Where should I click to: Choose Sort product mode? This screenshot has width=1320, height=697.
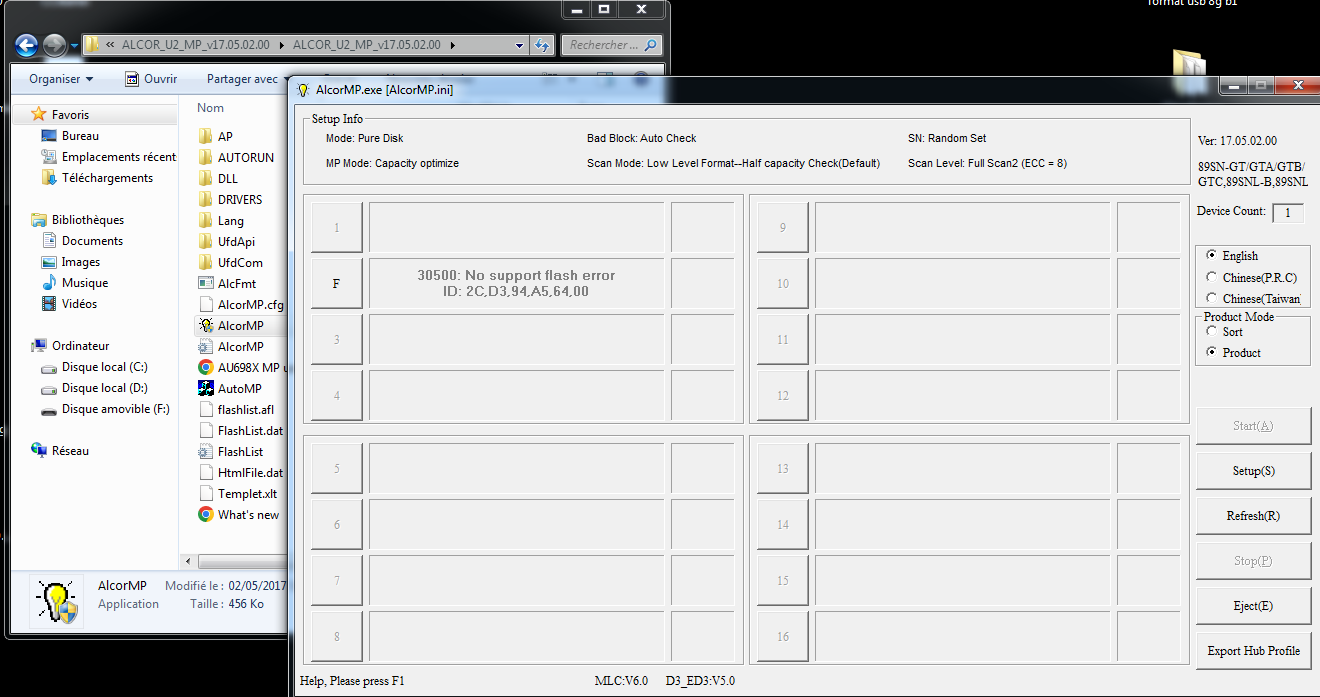coord(1212,331)
